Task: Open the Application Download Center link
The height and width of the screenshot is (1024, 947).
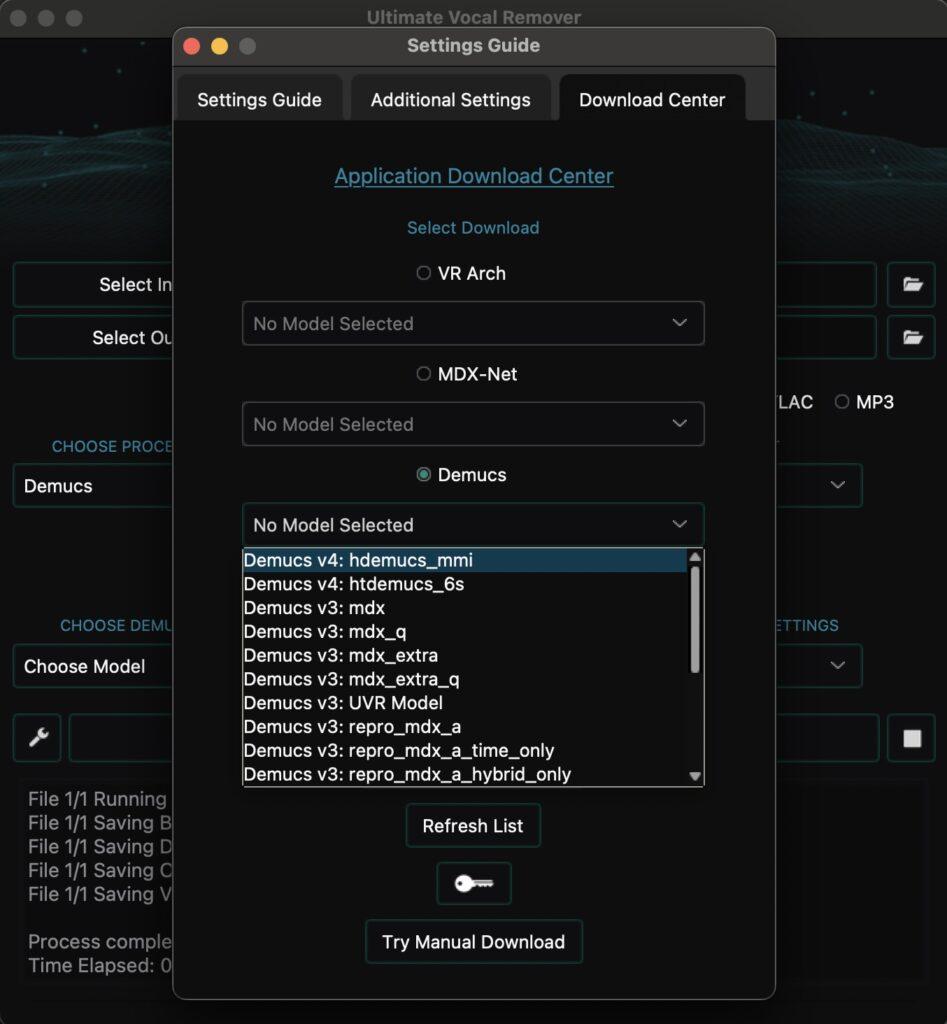Action: [x=473, y=177]
